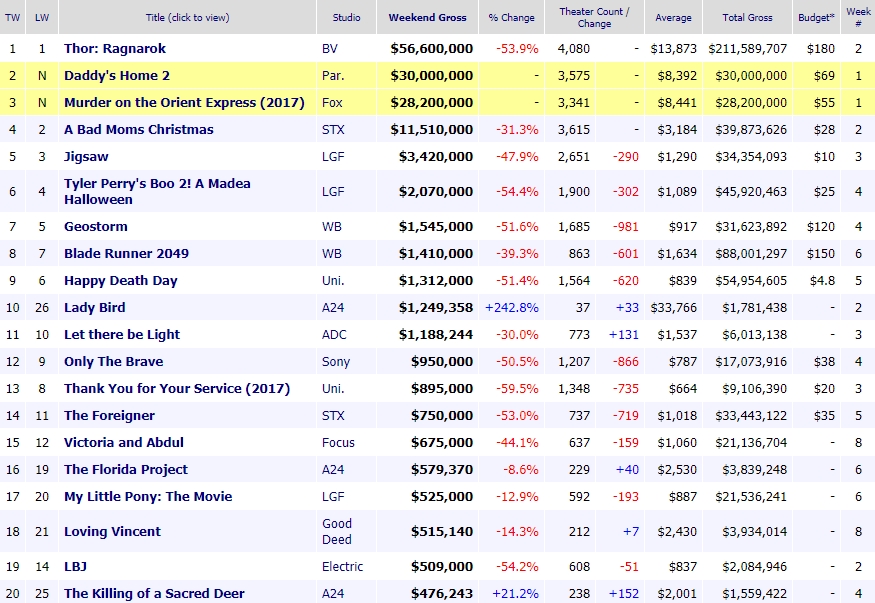Open A Bad Moms Christmas title link

pyautogui.click(x=138, y=129)
